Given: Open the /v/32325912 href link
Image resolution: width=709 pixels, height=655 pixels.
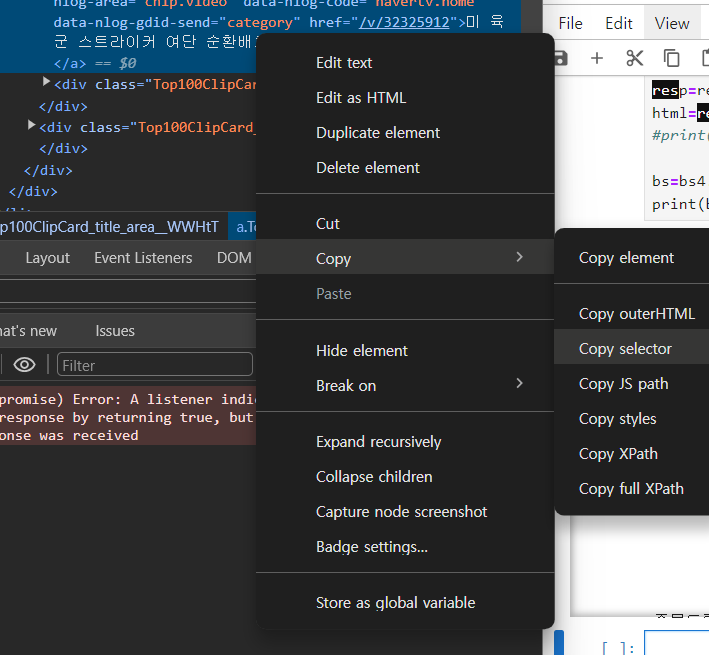Looking at the screenshot, I should pos(404,22).
